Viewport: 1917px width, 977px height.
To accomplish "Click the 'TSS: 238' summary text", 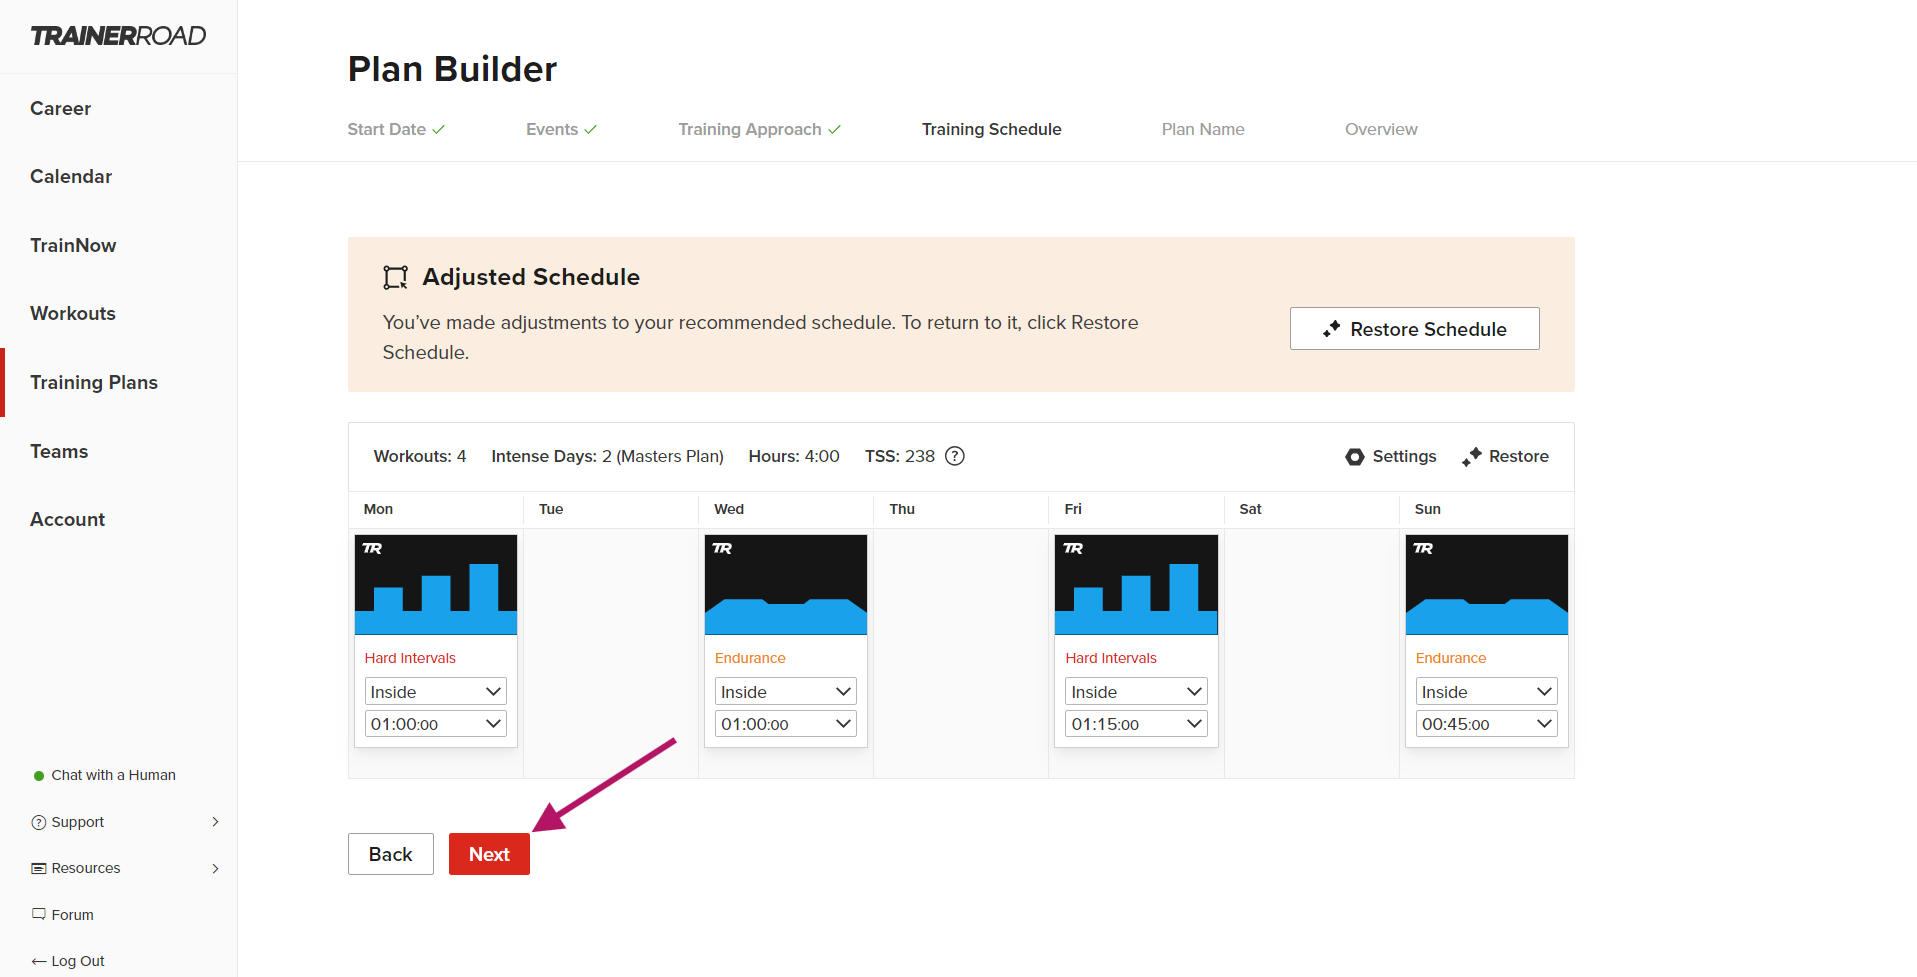I will (x=900, y=457).
